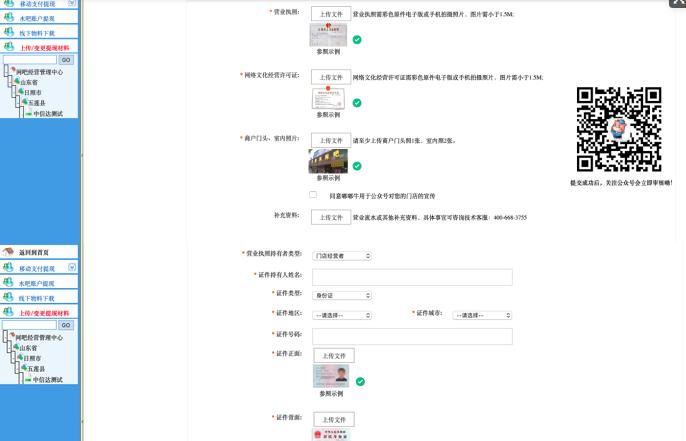Image resolution: width=686 pixels, height=441 pixels.
Task: Focus the 证件持有人姓名 text field
Action: coord(412,277)
